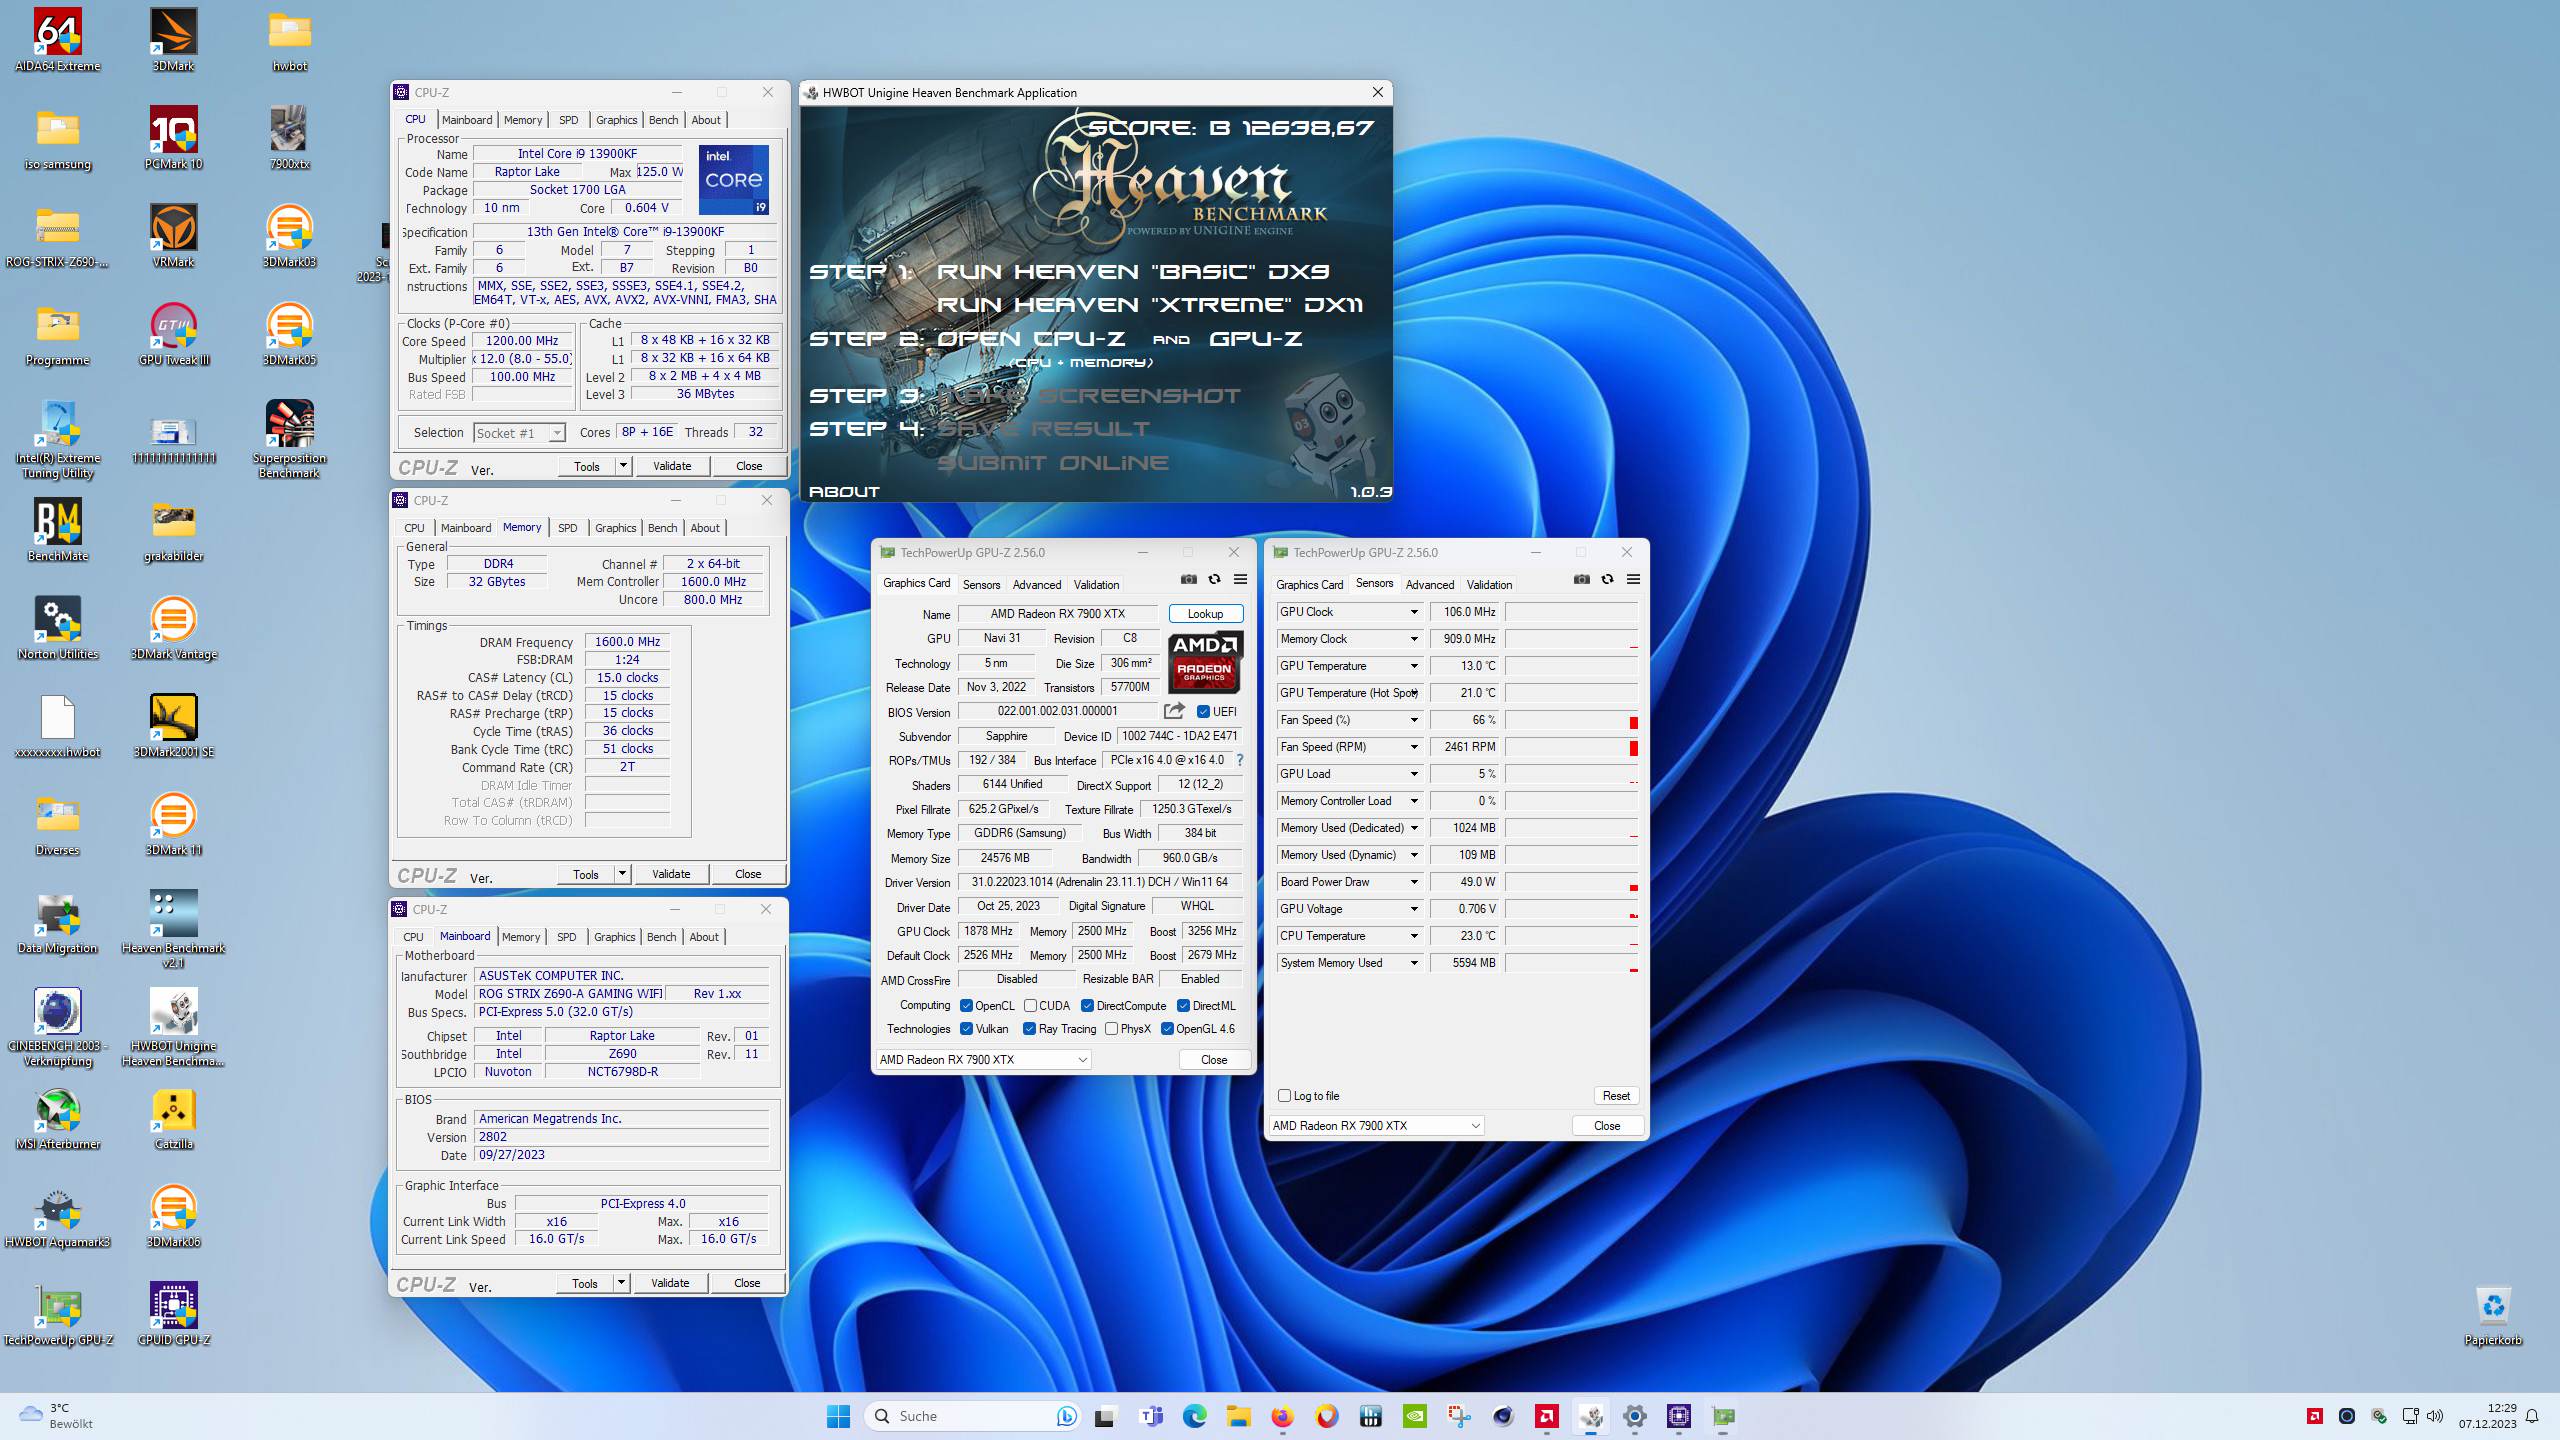Viewport: 2560px width, 1440px height.
Task: Toggle the UEFI checkbox in GPU-Z
Action: click(1203, 712)
